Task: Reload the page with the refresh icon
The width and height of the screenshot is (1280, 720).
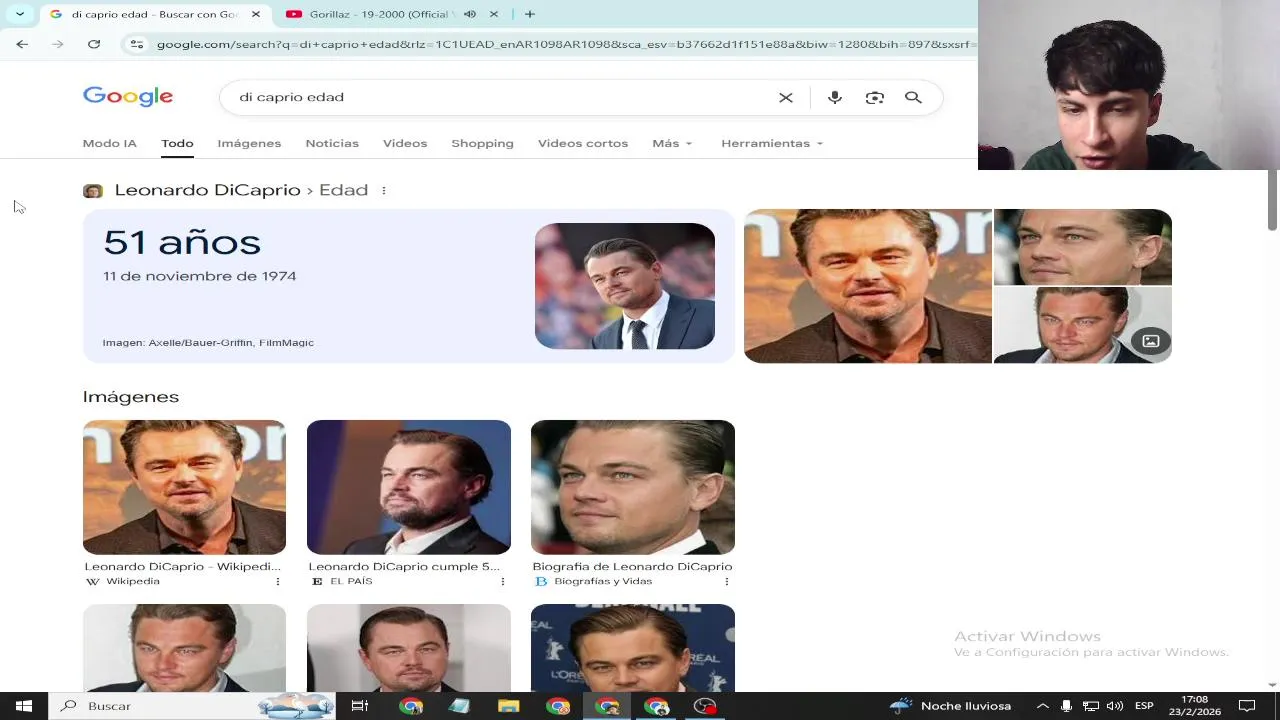Action: 94,44
